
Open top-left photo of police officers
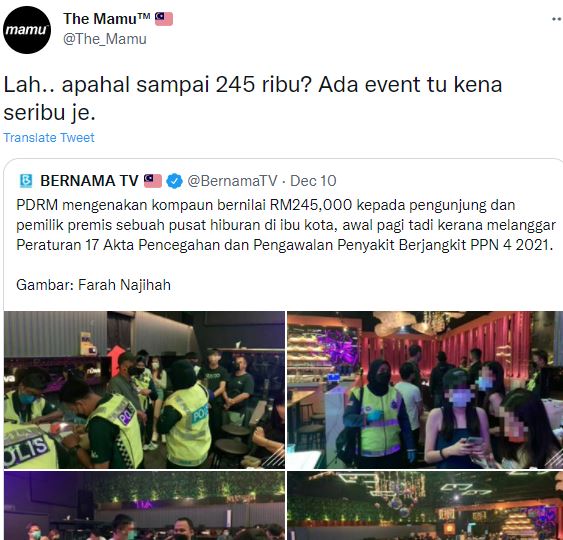point(144,390)
